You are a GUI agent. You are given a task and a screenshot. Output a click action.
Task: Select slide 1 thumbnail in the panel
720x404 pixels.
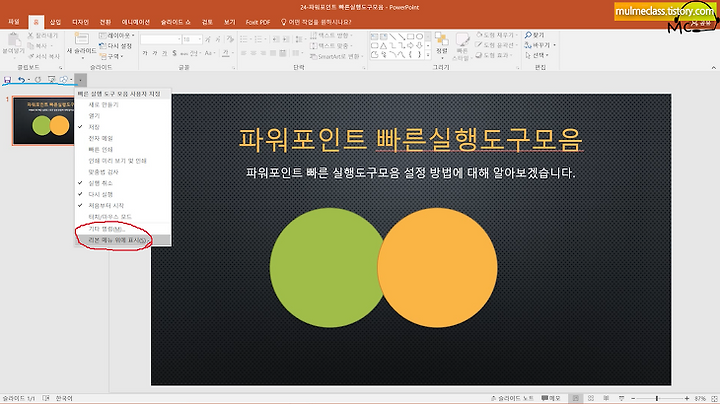[44, 121]
